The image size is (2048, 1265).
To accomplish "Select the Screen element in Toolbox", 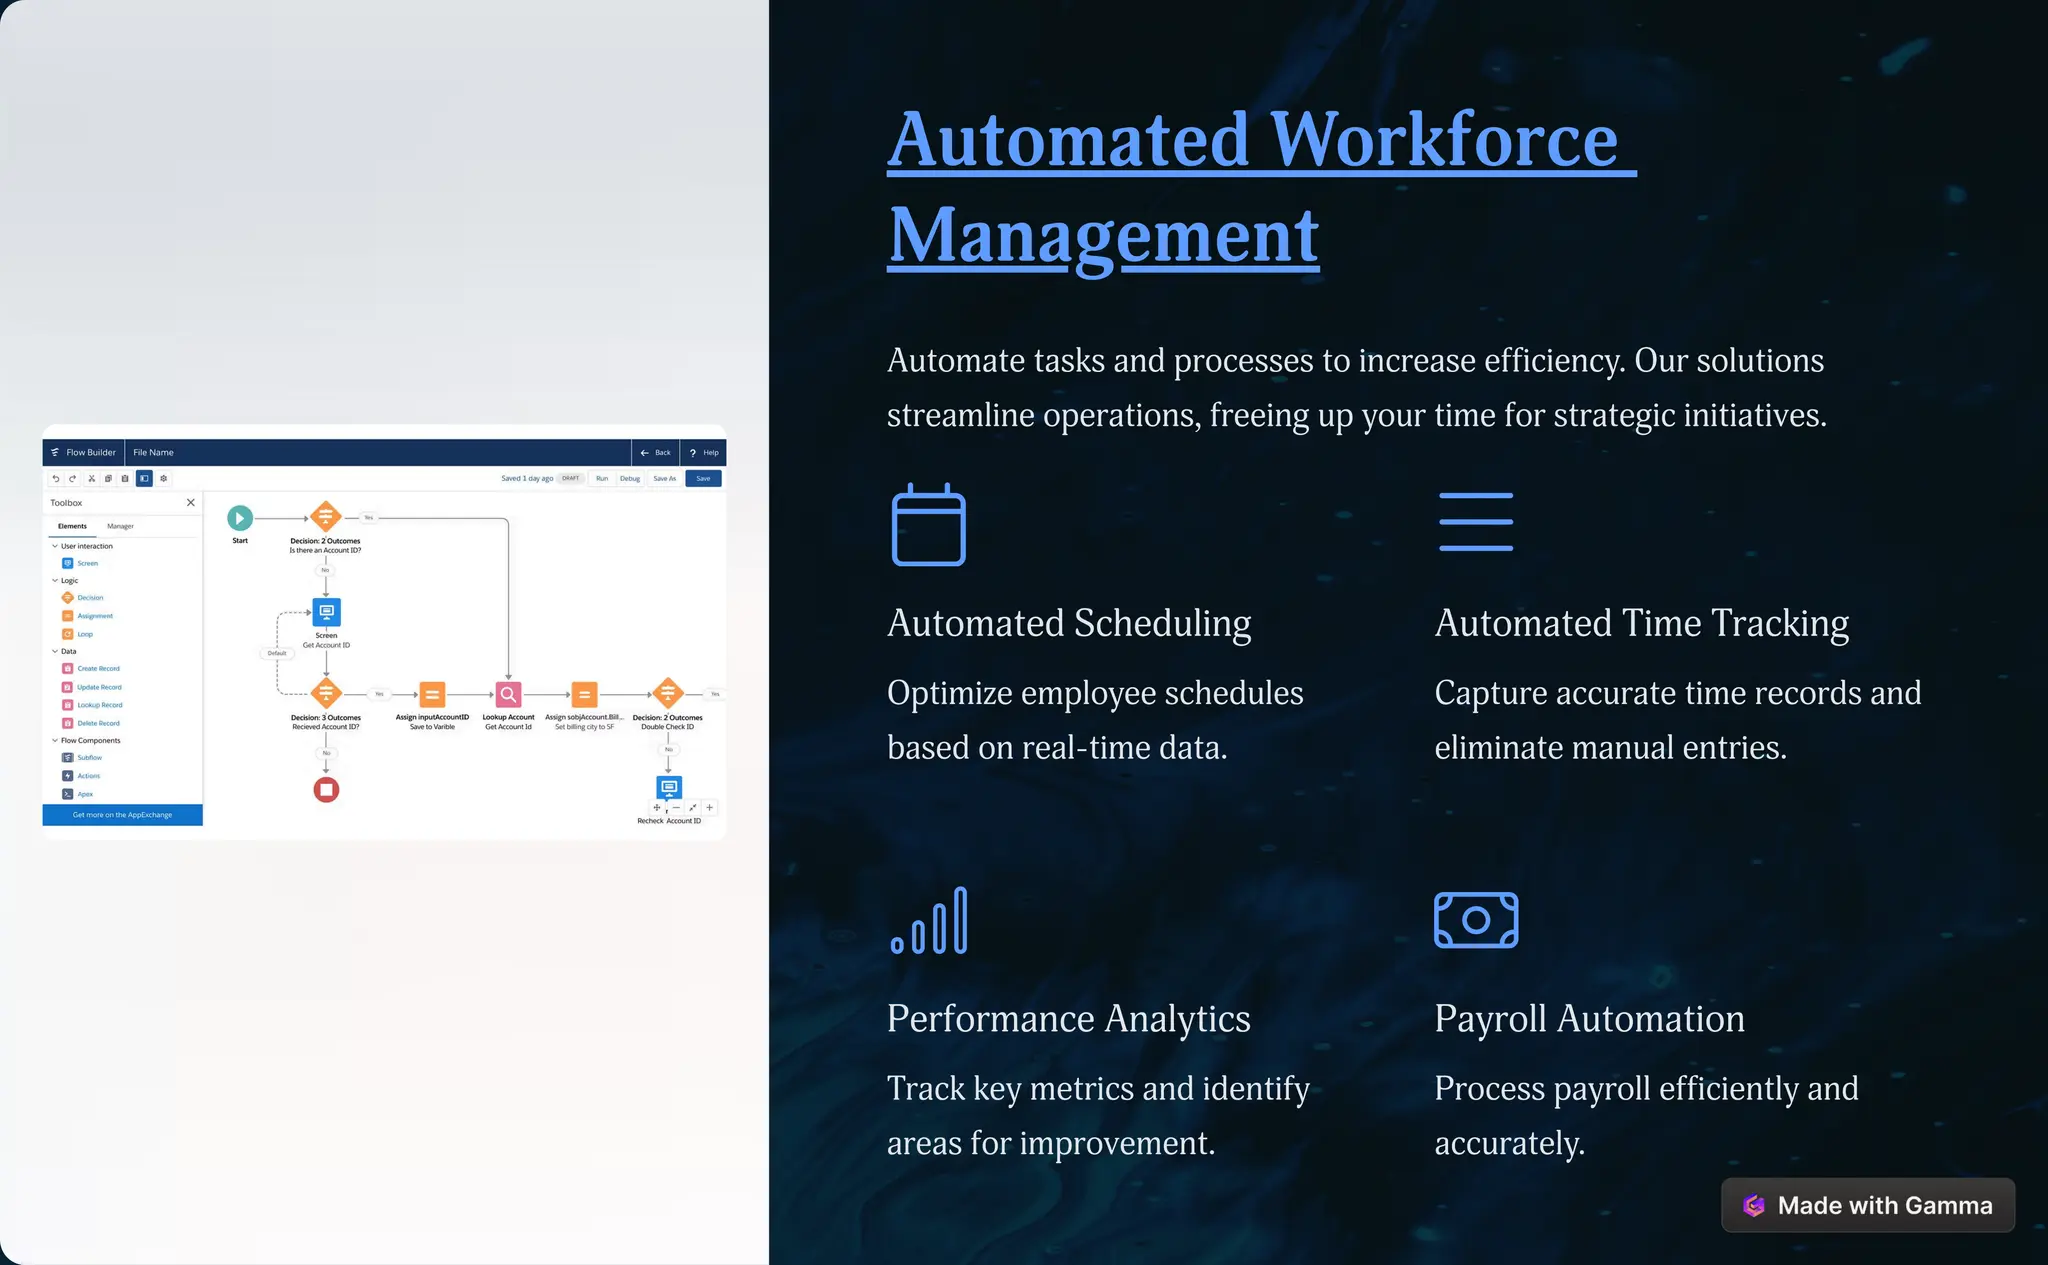I will [x=80, y=563].
